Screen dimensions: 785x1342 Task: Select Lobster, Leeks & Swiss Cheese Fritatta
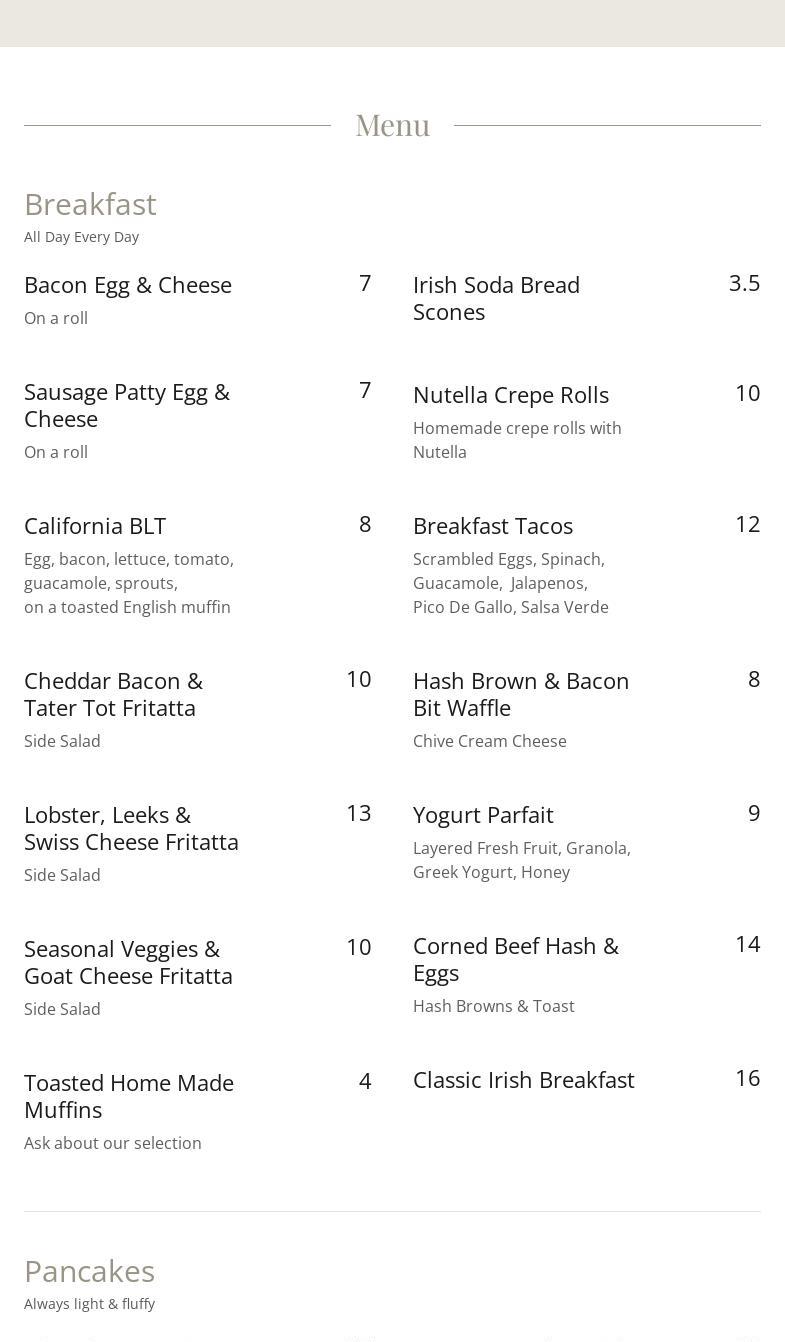coord(131,828)
